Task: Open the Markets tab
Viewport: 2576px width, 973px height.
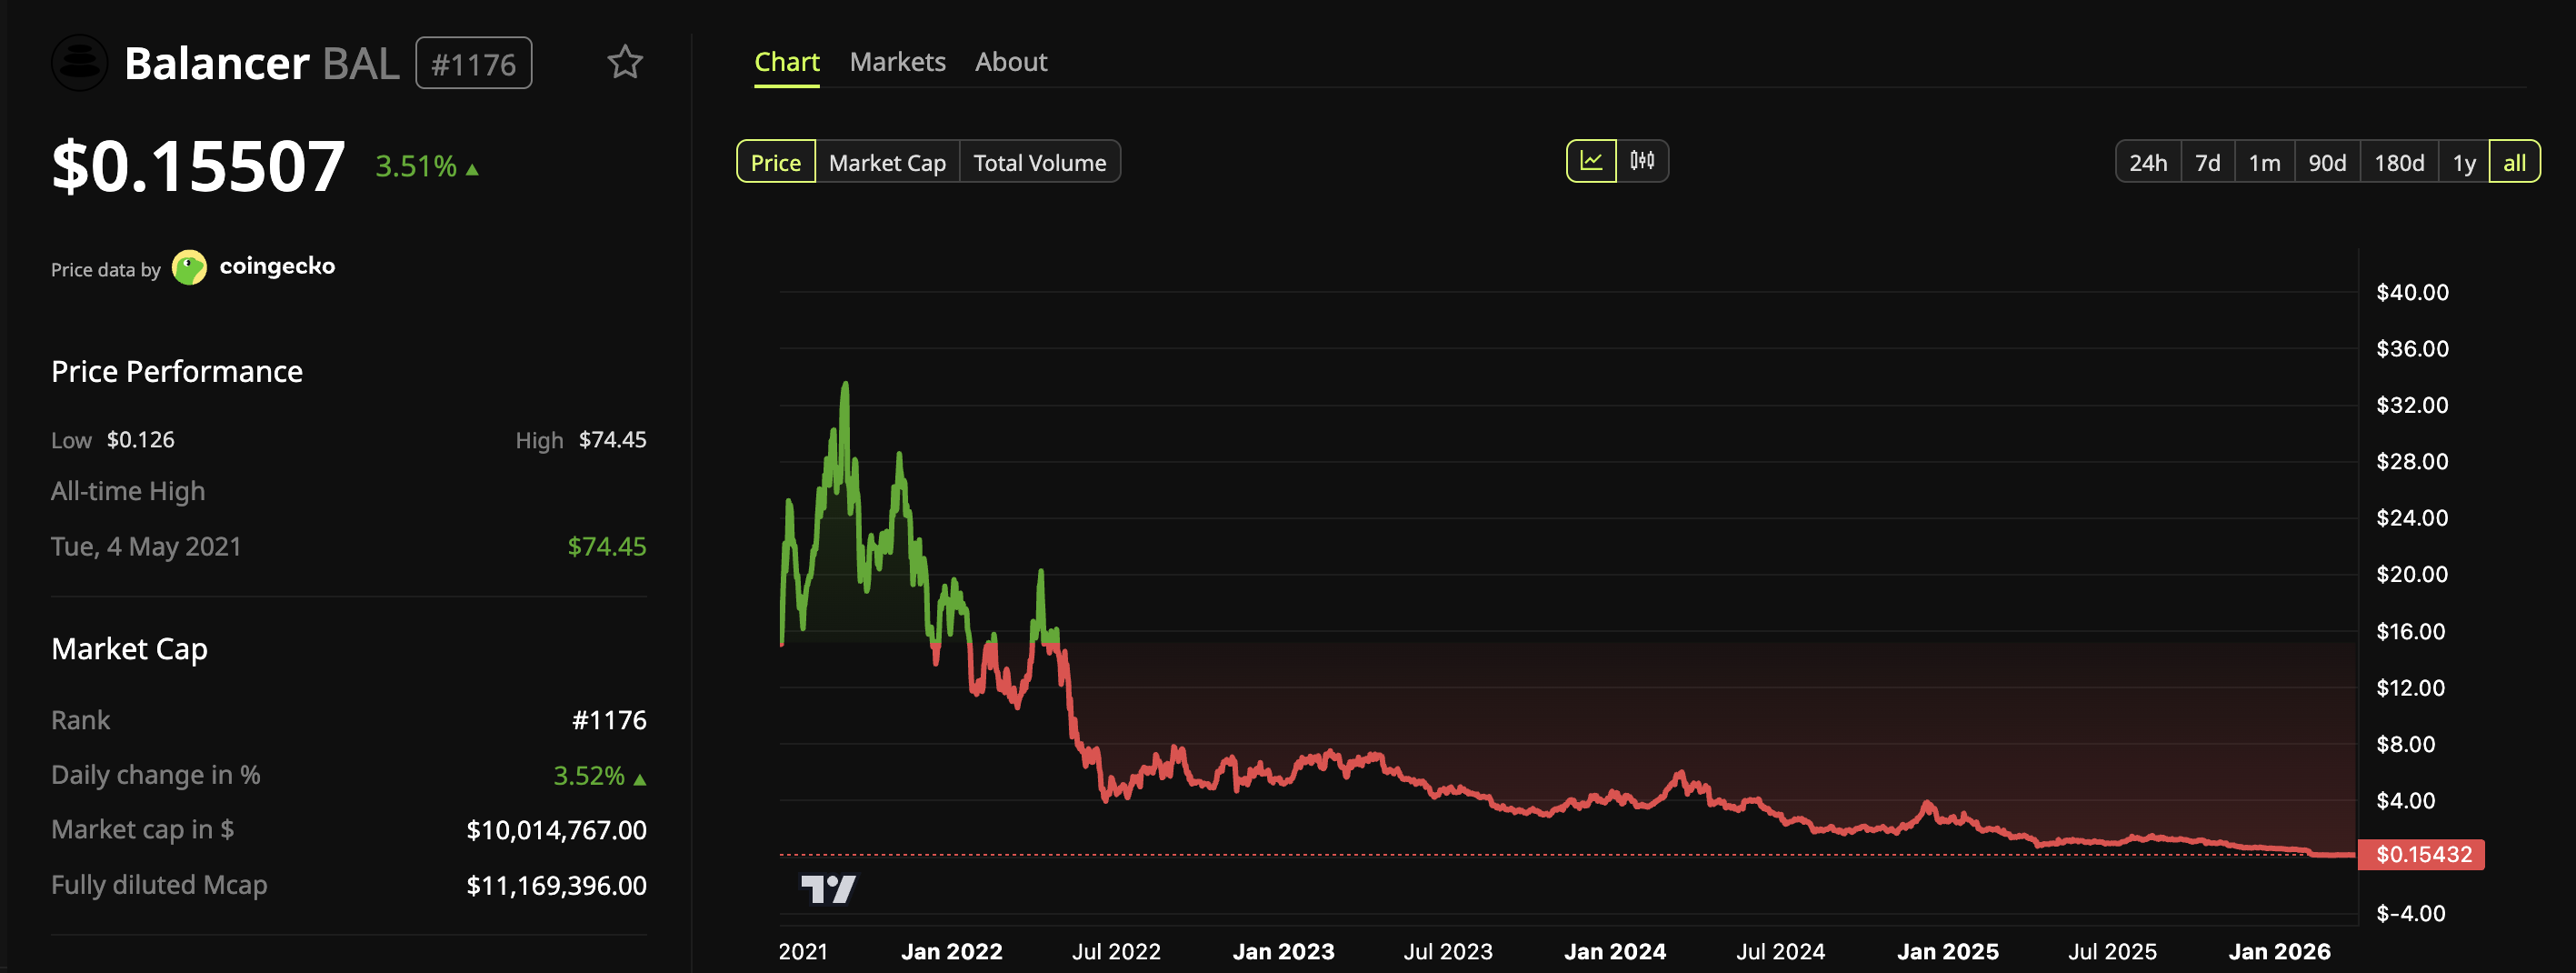Action: click(897, 62)
